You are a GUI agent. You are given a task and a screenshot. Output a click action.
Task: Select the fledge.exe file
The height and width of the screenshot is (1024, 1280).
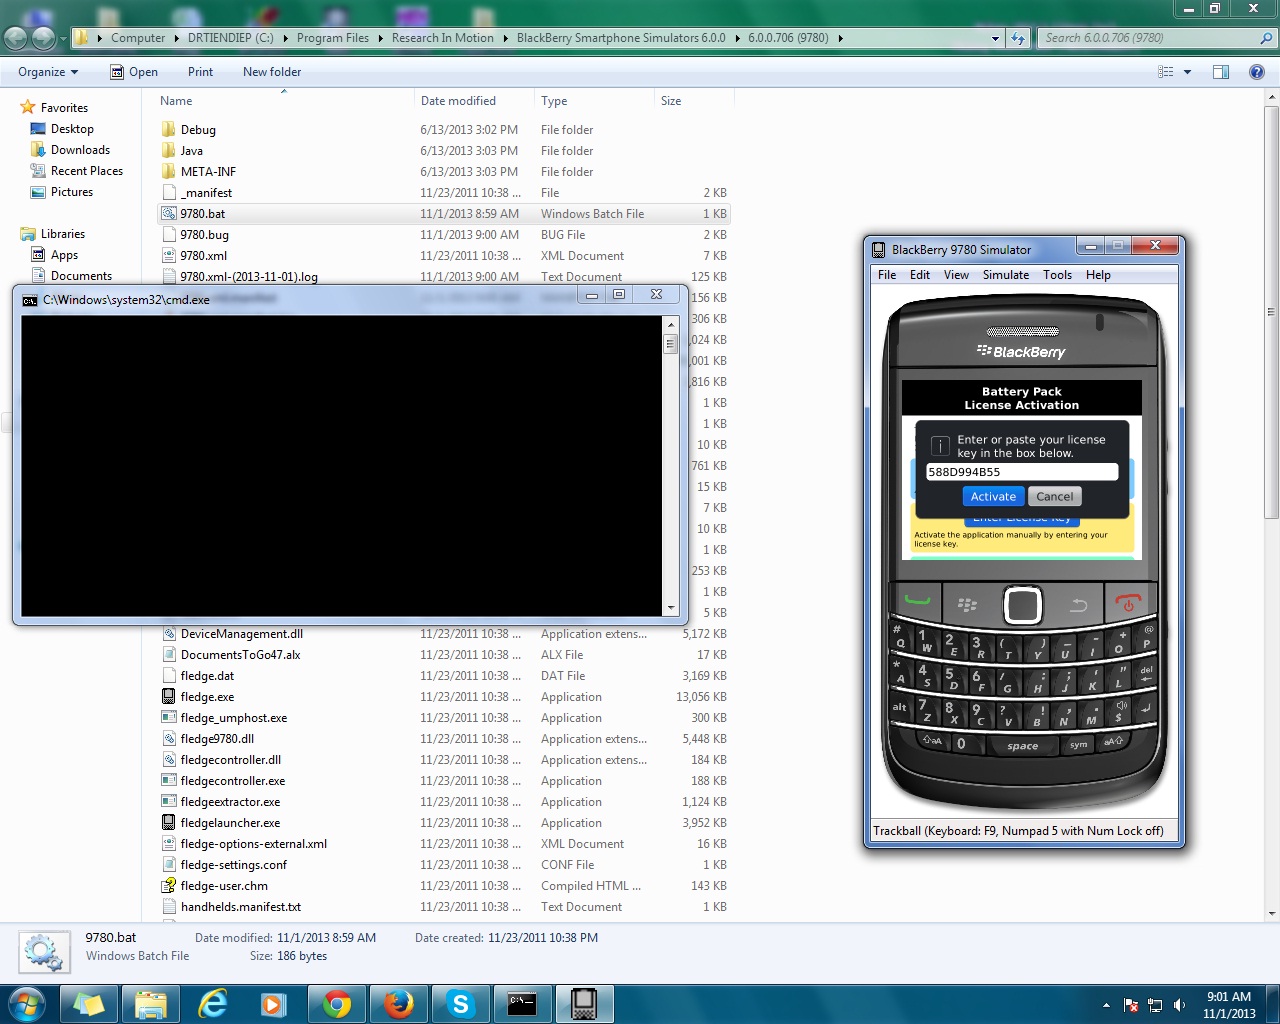coord(207,697)
